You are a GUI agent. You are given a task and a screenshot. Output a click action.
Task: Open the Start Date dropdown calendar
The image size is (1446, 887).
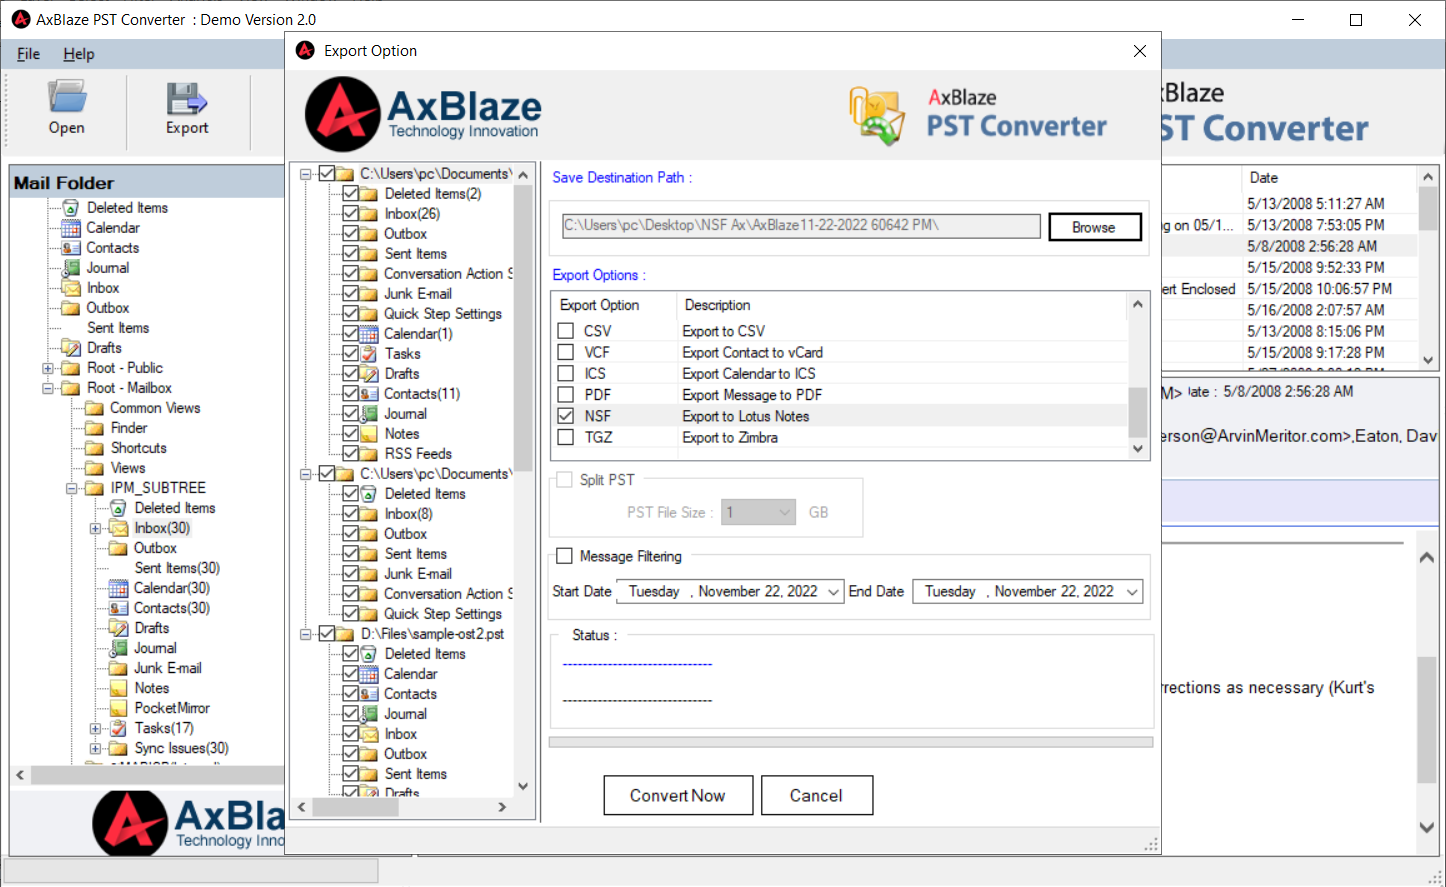833,592
